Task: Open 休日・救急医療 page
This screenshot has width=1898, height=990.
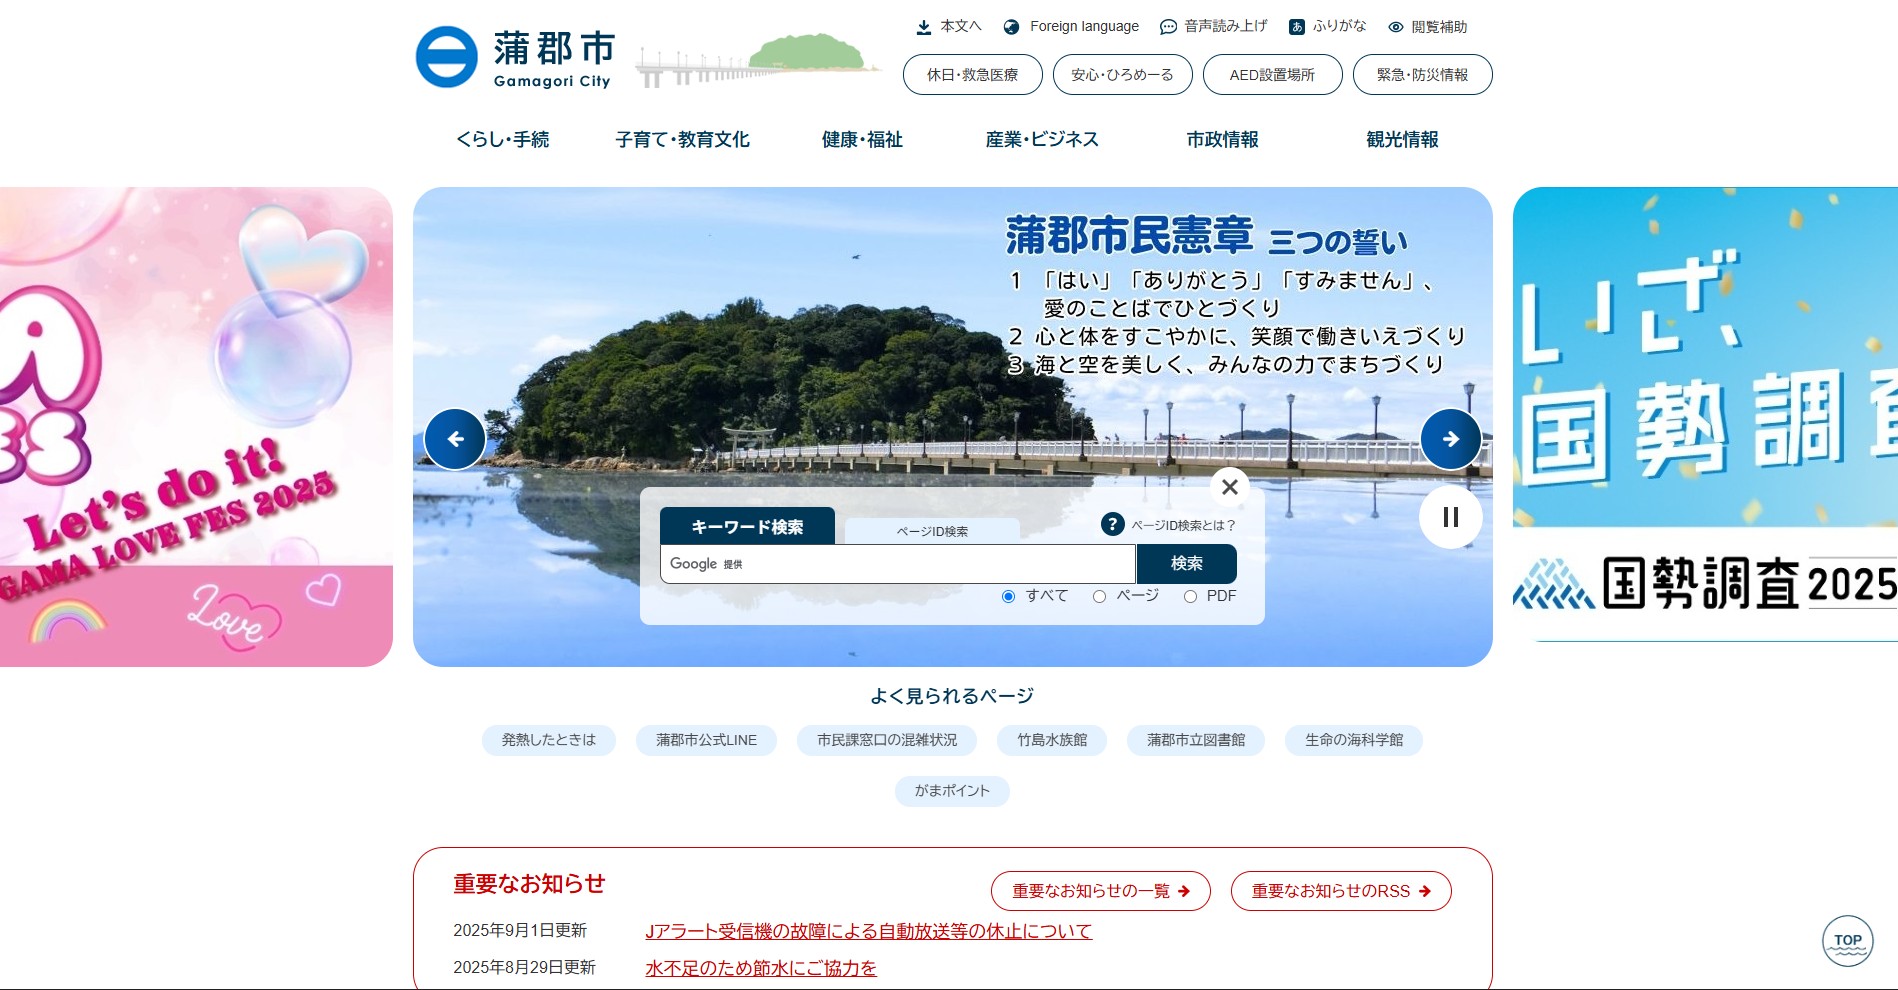Action: pyautogui.click(x=972, y=75)
